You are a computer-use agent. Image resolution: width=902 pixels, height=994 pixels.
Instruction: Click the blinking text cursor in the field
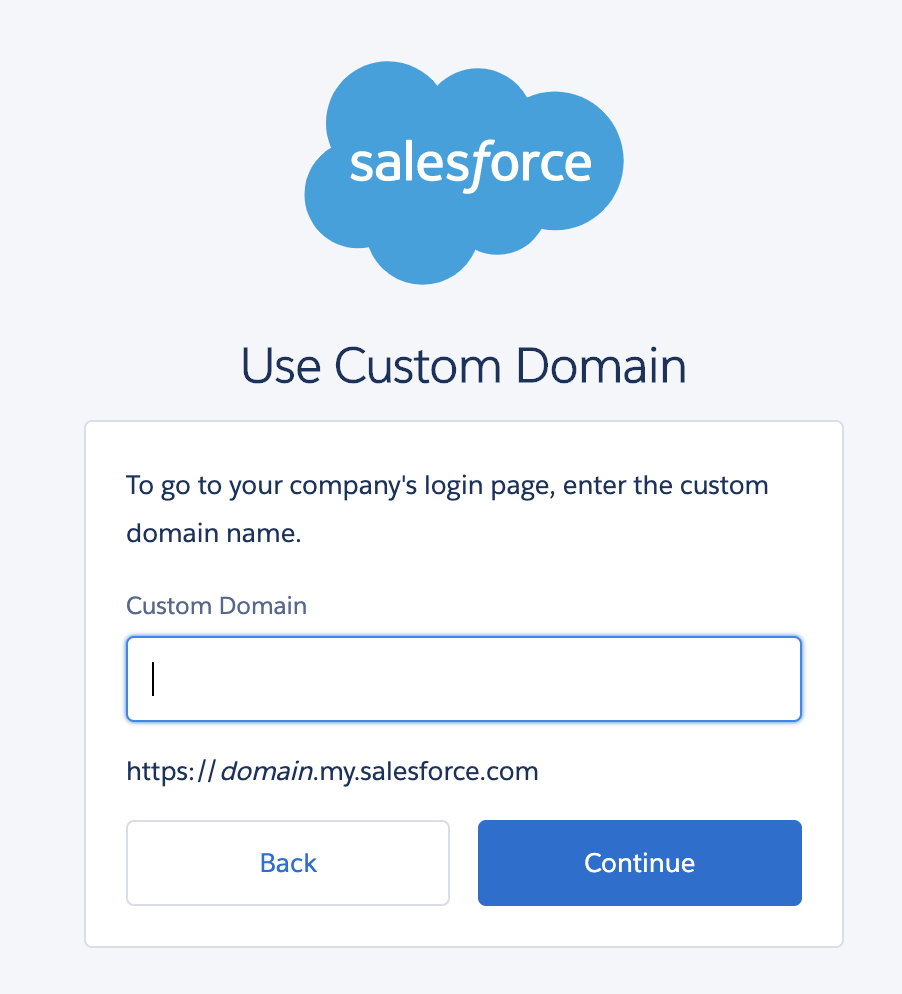point(153,679)
